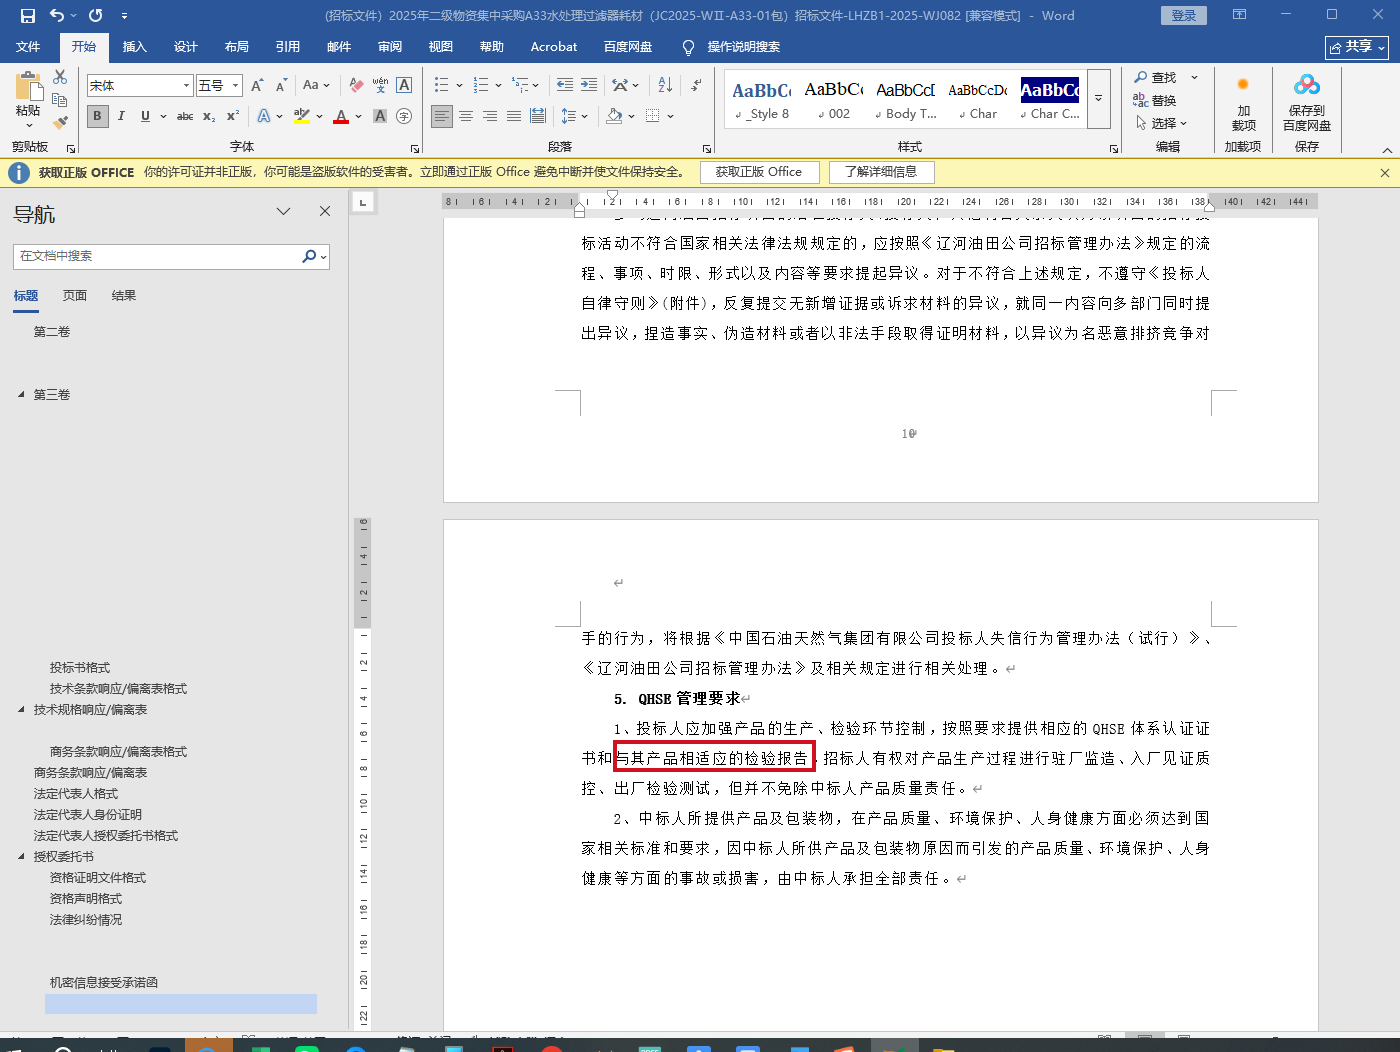Undo the last action
1400x1052 pixels.
point(57,15)
